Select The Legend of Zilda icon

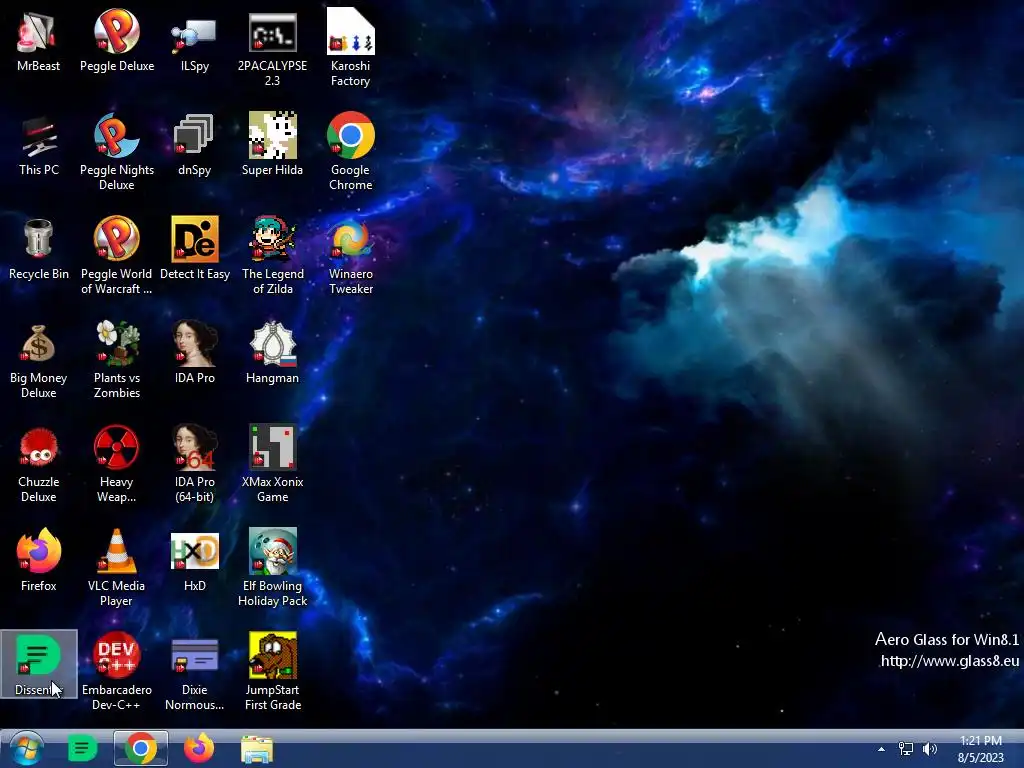[x=272, y=256]
